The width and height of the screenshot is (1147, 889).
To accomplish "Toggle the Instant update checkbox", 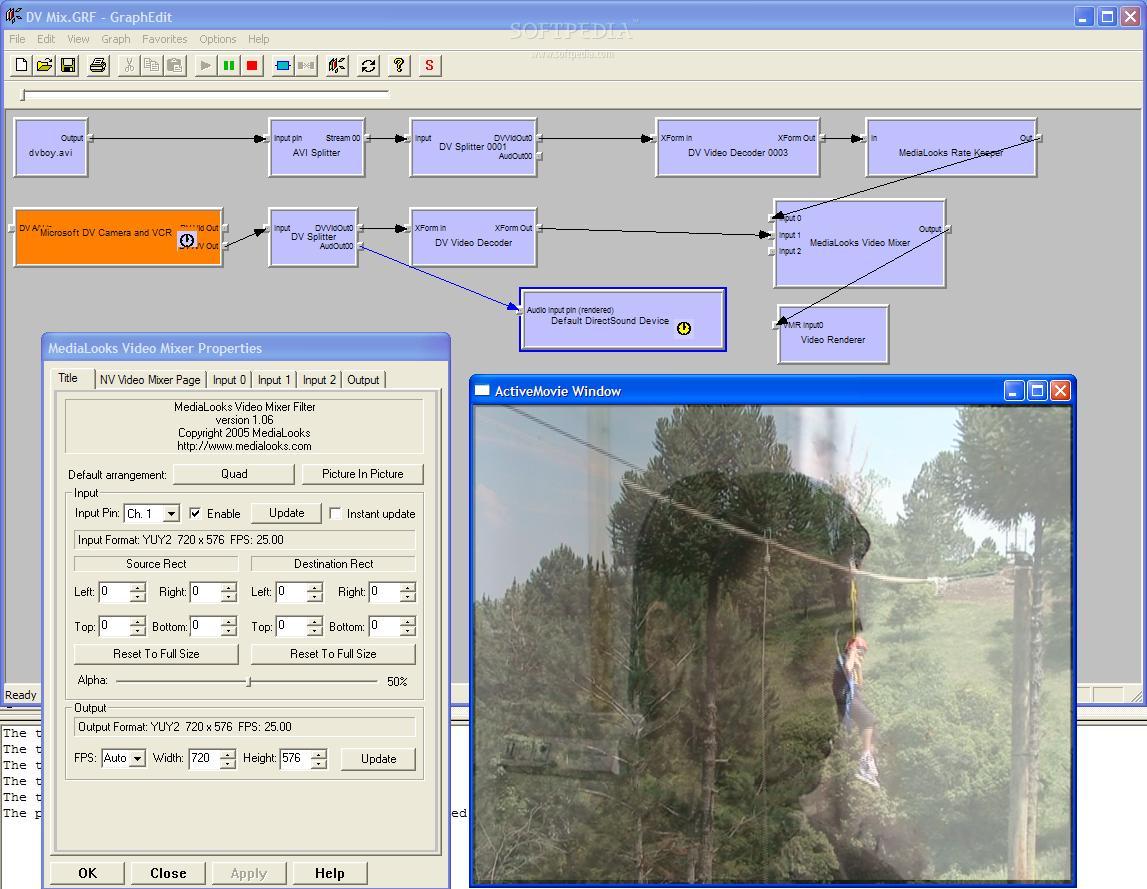I will pyautogui.click(x=335, y=514).
